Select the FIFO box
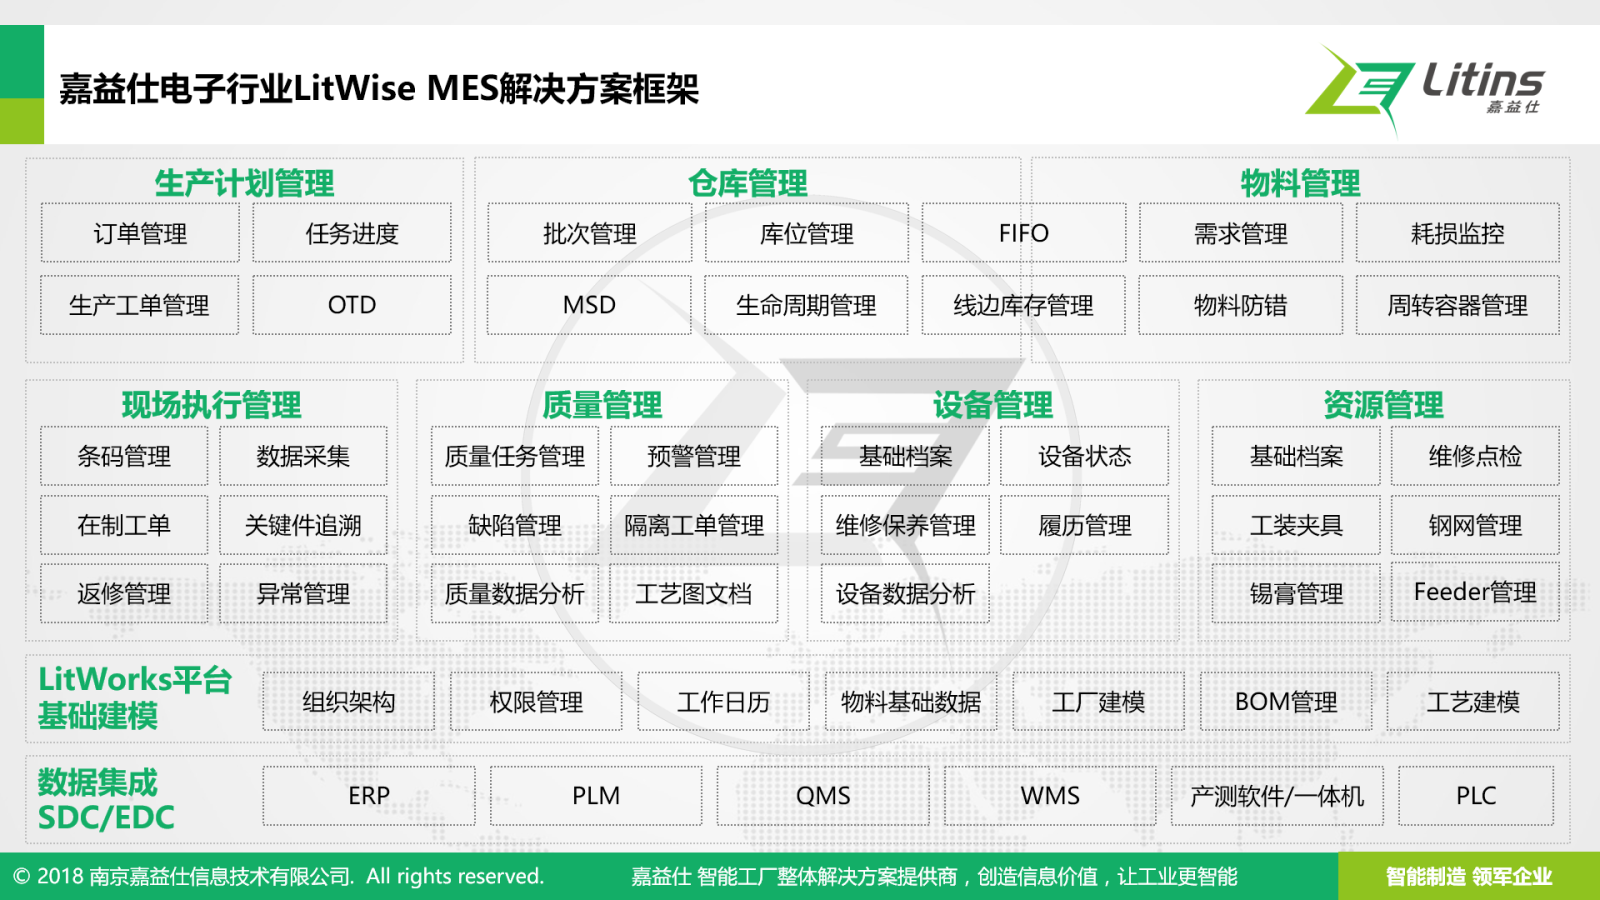The image size is (1600, 900). (1024, 233)
